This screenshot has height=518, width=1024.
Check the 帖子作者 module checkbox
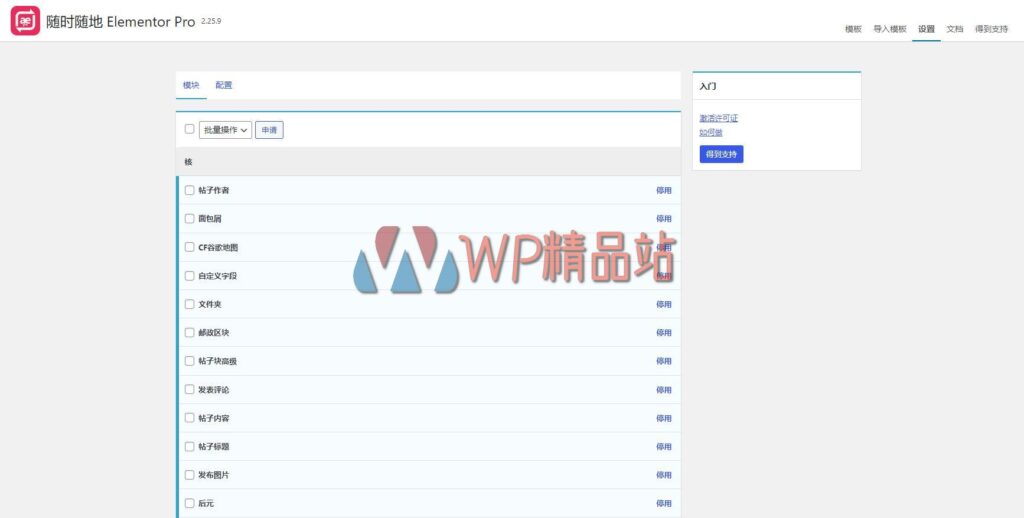[x=189, y=190]
